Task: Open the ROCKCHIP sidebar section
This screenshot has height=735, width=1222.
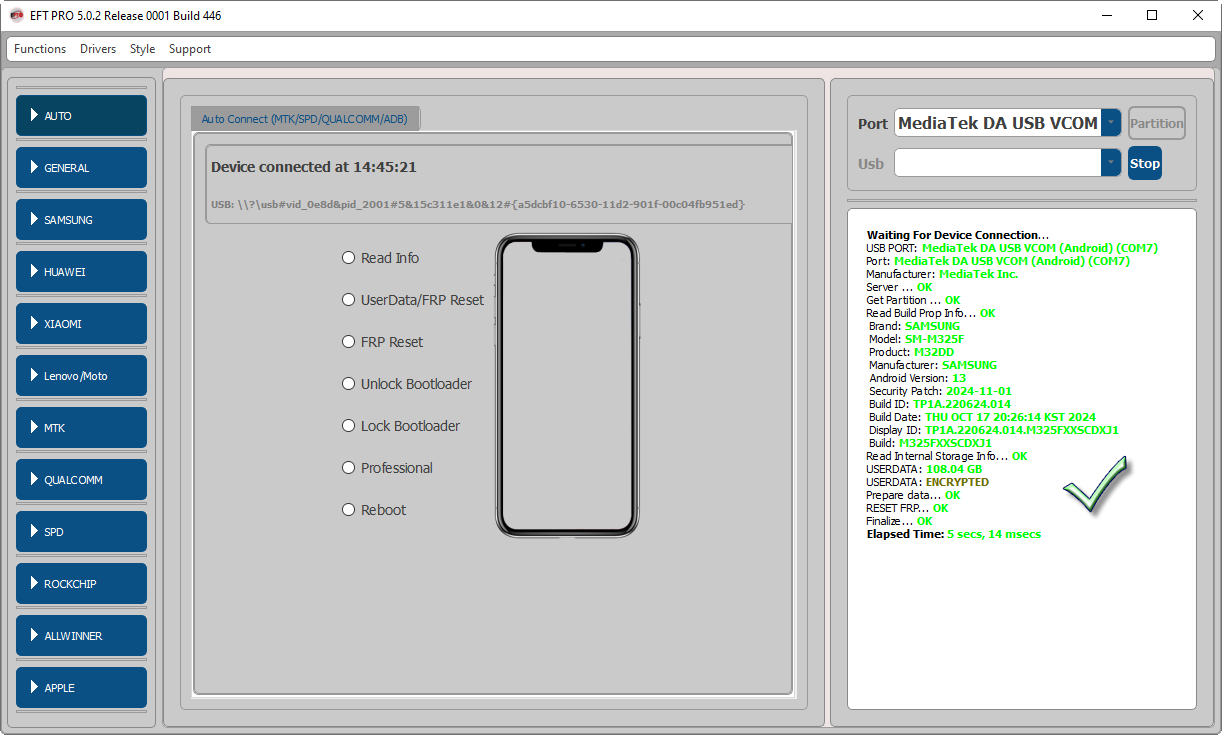Action: click(81, 584)
